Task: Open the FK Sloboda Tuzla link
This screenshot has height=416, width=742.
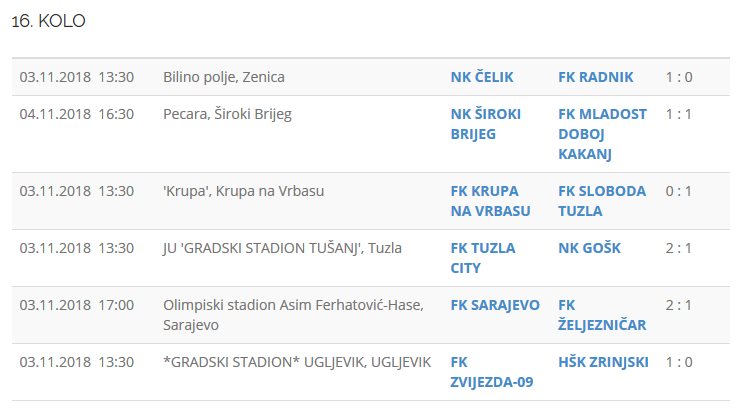Action: click(602, 201)
